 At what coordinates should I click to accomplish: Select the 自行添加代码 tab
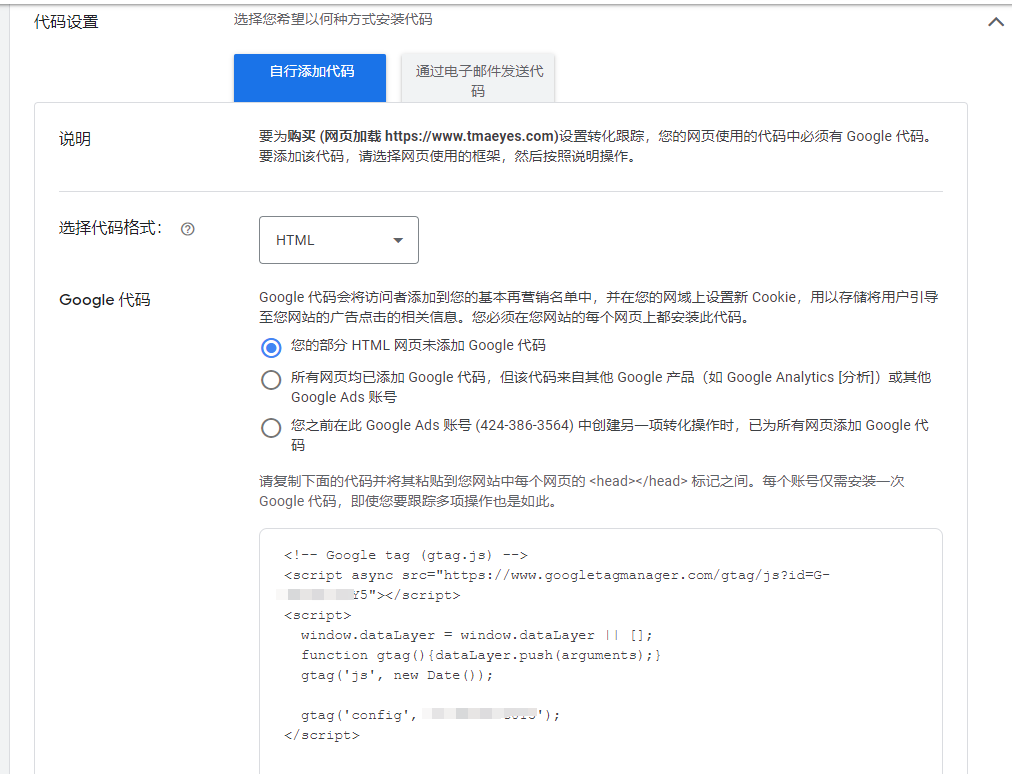[310, 77]
